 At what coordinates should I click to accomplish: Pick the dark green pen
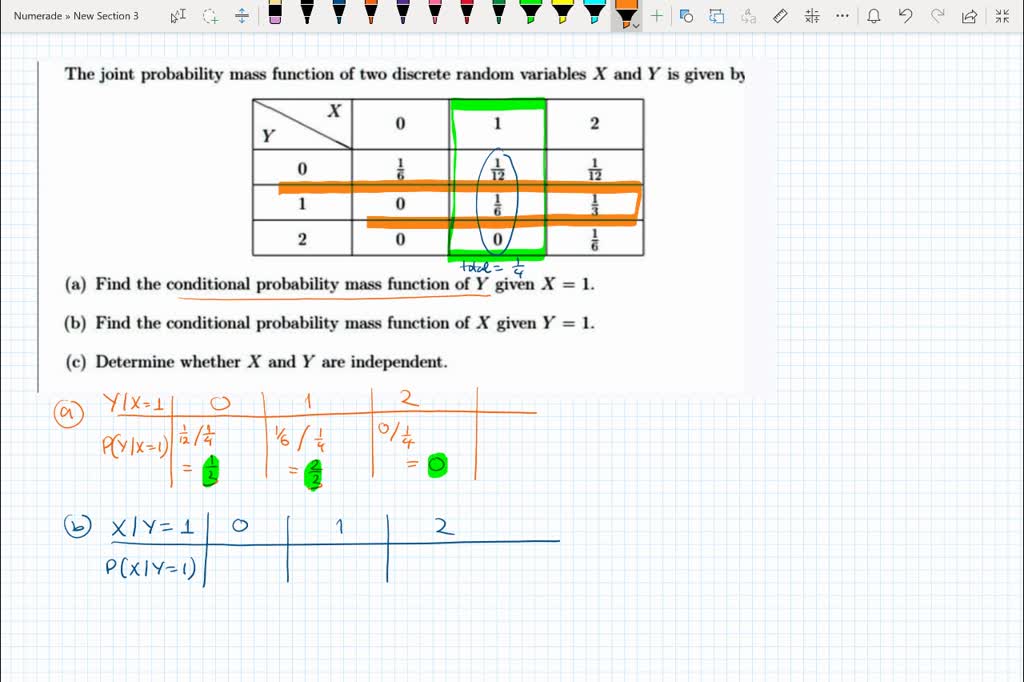[499, 13]
